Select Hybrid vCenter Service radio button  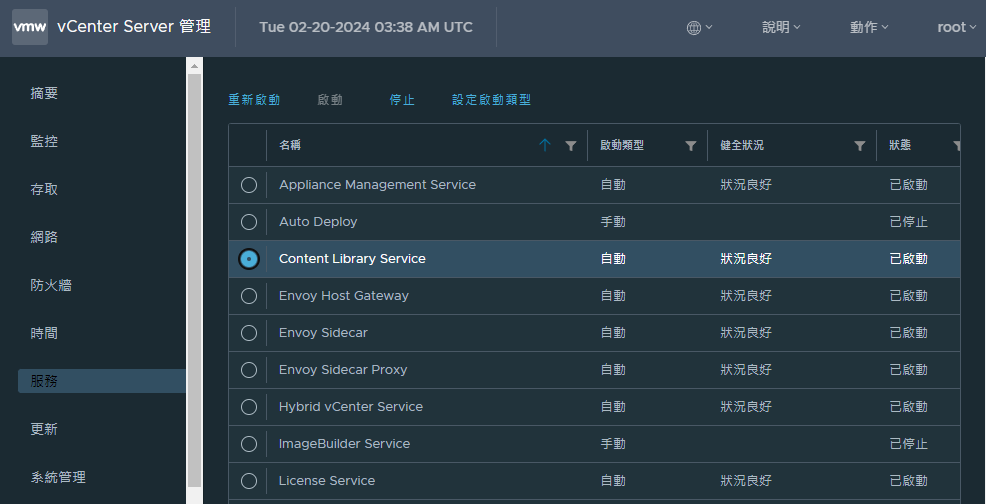click(249, 406)
